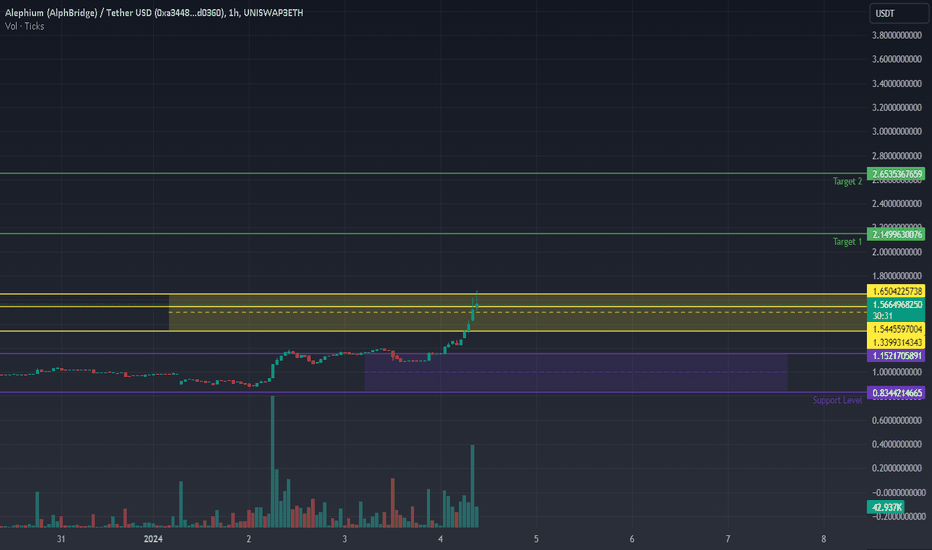Click the 2024 date label on time axis

[153, 539]
